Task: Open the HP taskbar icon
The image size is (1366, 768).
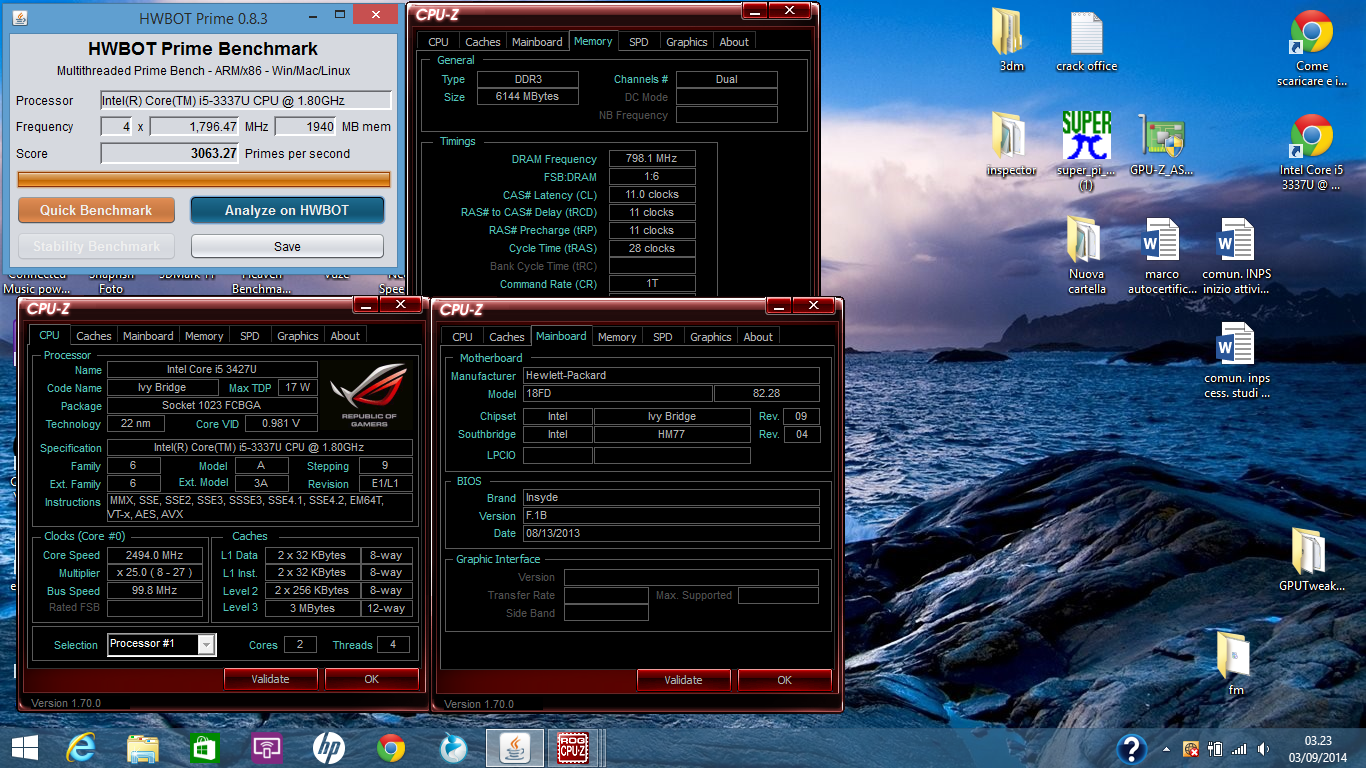Action: (x=329, y=748)
